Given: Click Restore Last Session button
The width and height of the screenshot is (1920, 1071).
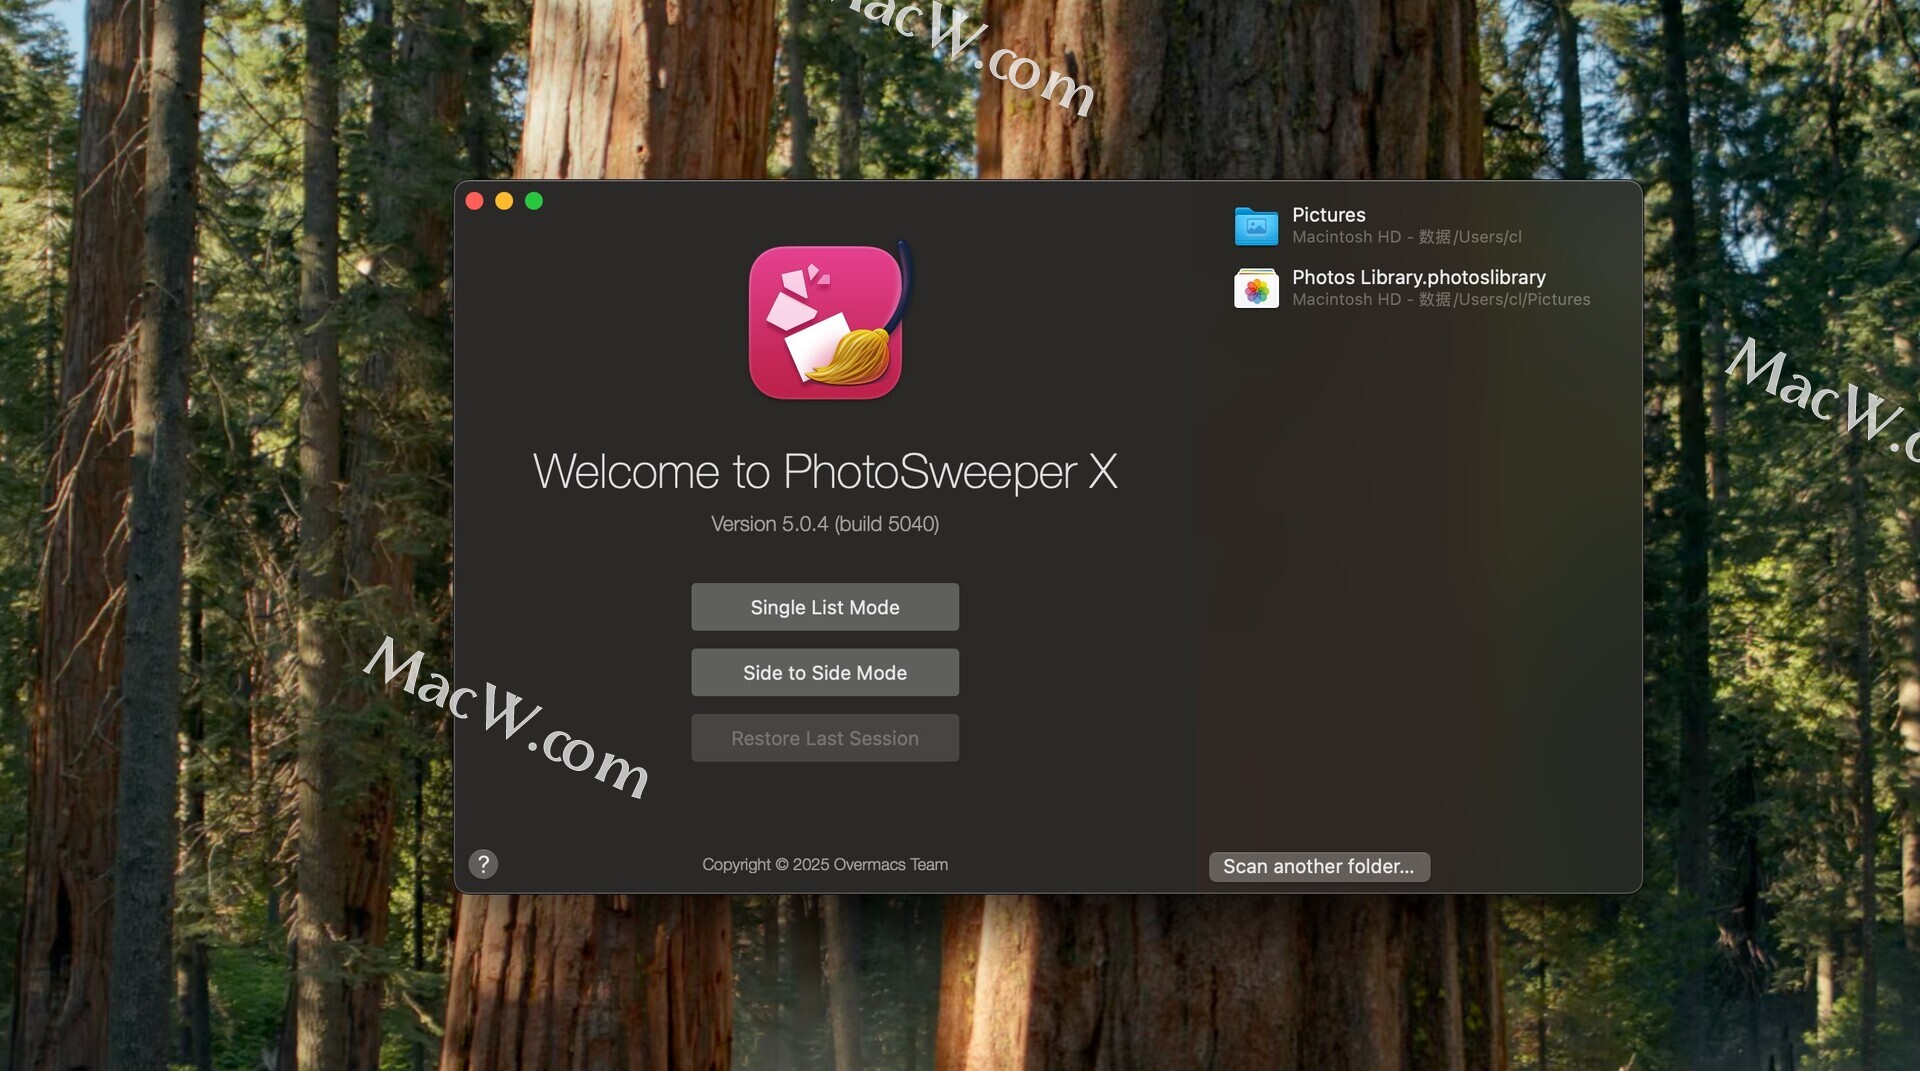Looking at the screenshot, I should point(825,738).
